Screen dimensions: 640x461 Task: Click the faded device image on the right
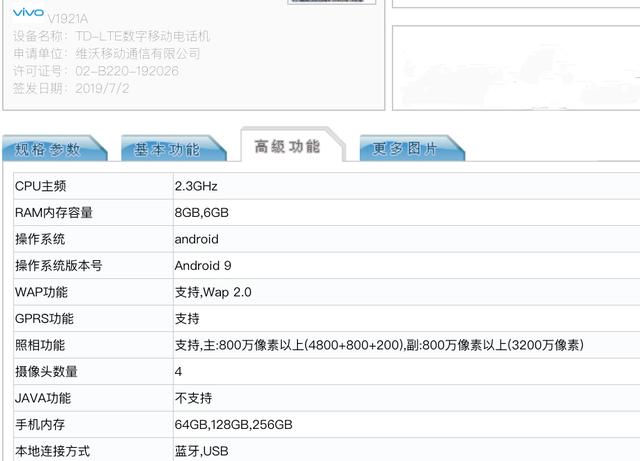point(516,68)
